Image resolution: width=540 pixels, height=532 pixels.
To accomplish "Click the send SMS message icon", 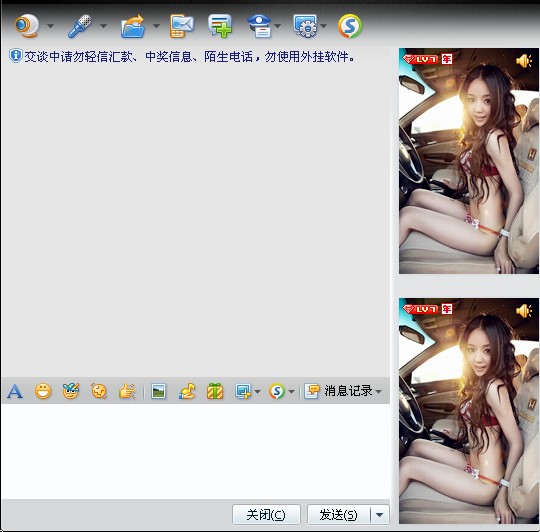I will [x=181, y=26].
